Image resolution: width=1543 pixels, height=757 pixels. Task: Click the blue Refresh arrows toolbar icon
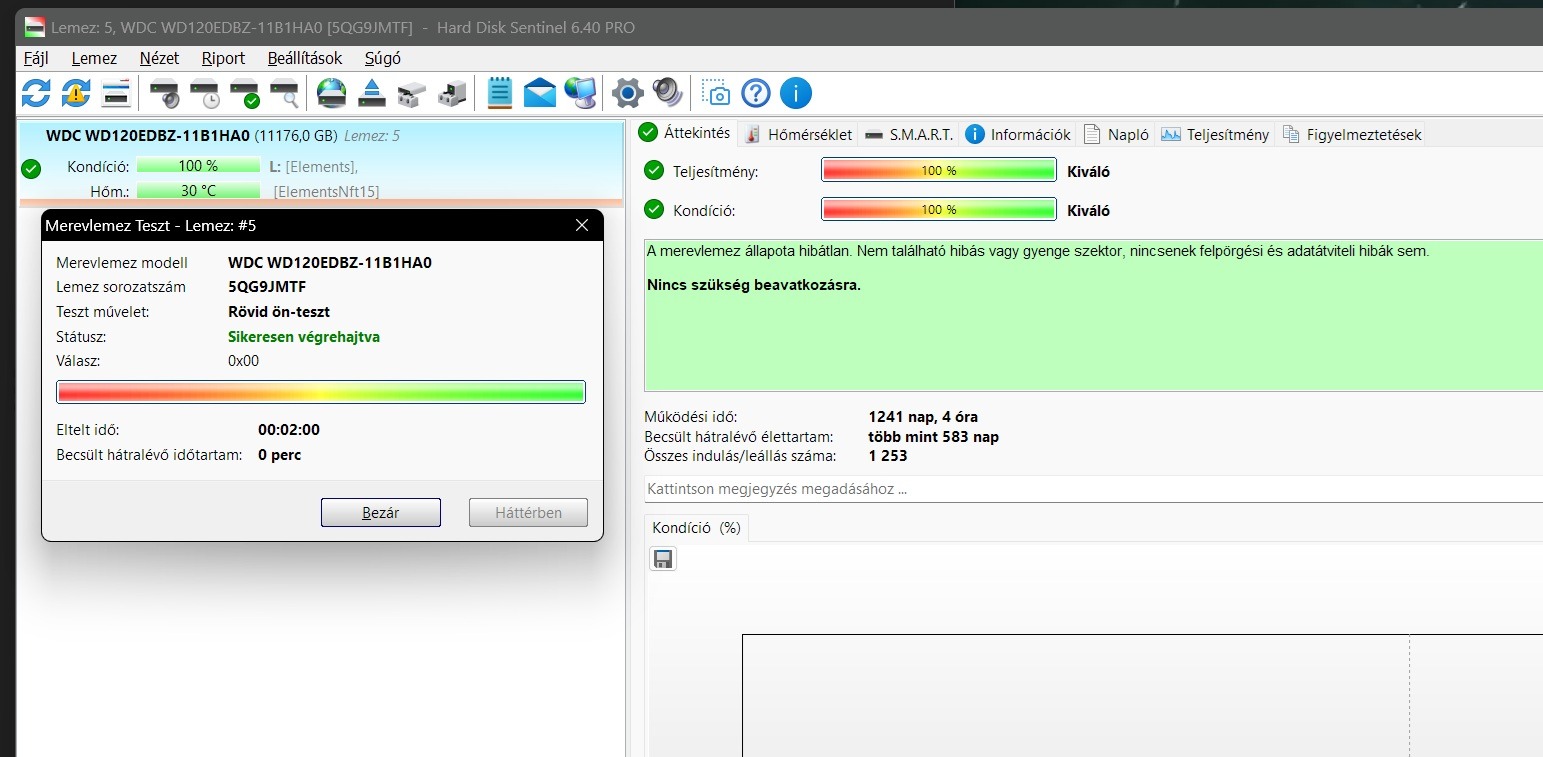point(36,93)
